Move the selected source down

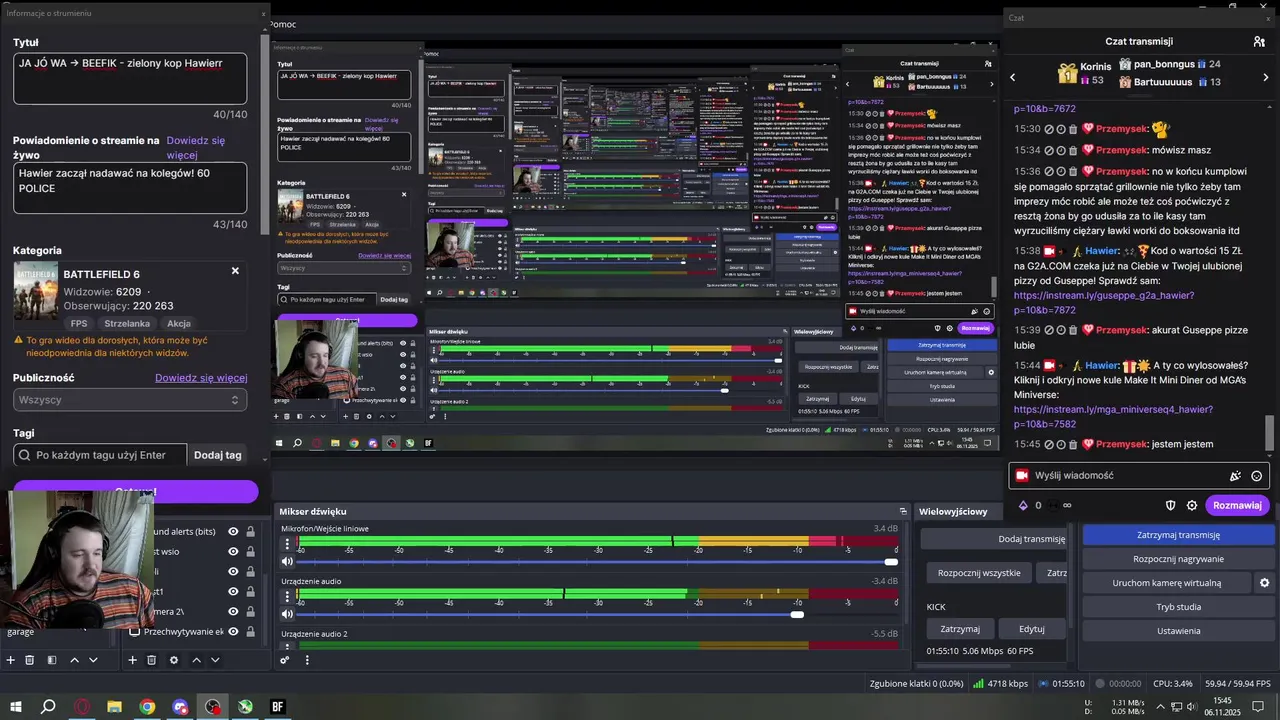(x=215, y=660)
